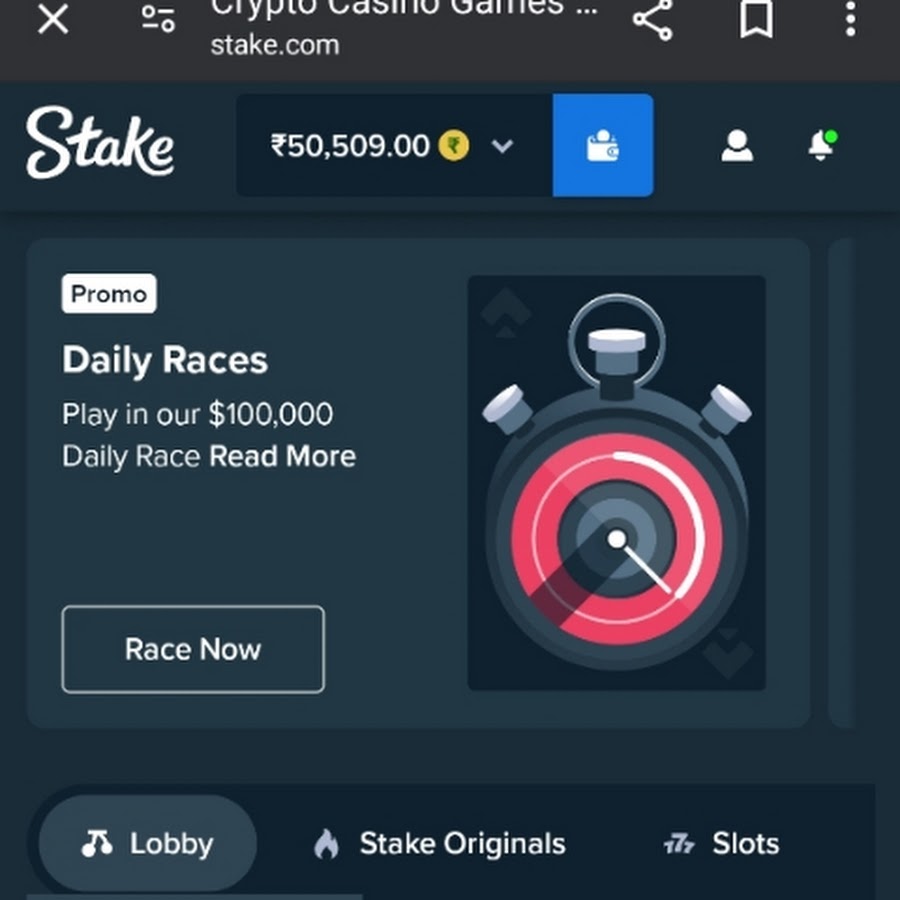Bookmark this page with bookmark icon
Image resolution: width=900 pixels, height=900 pixels.
[756, 19]
